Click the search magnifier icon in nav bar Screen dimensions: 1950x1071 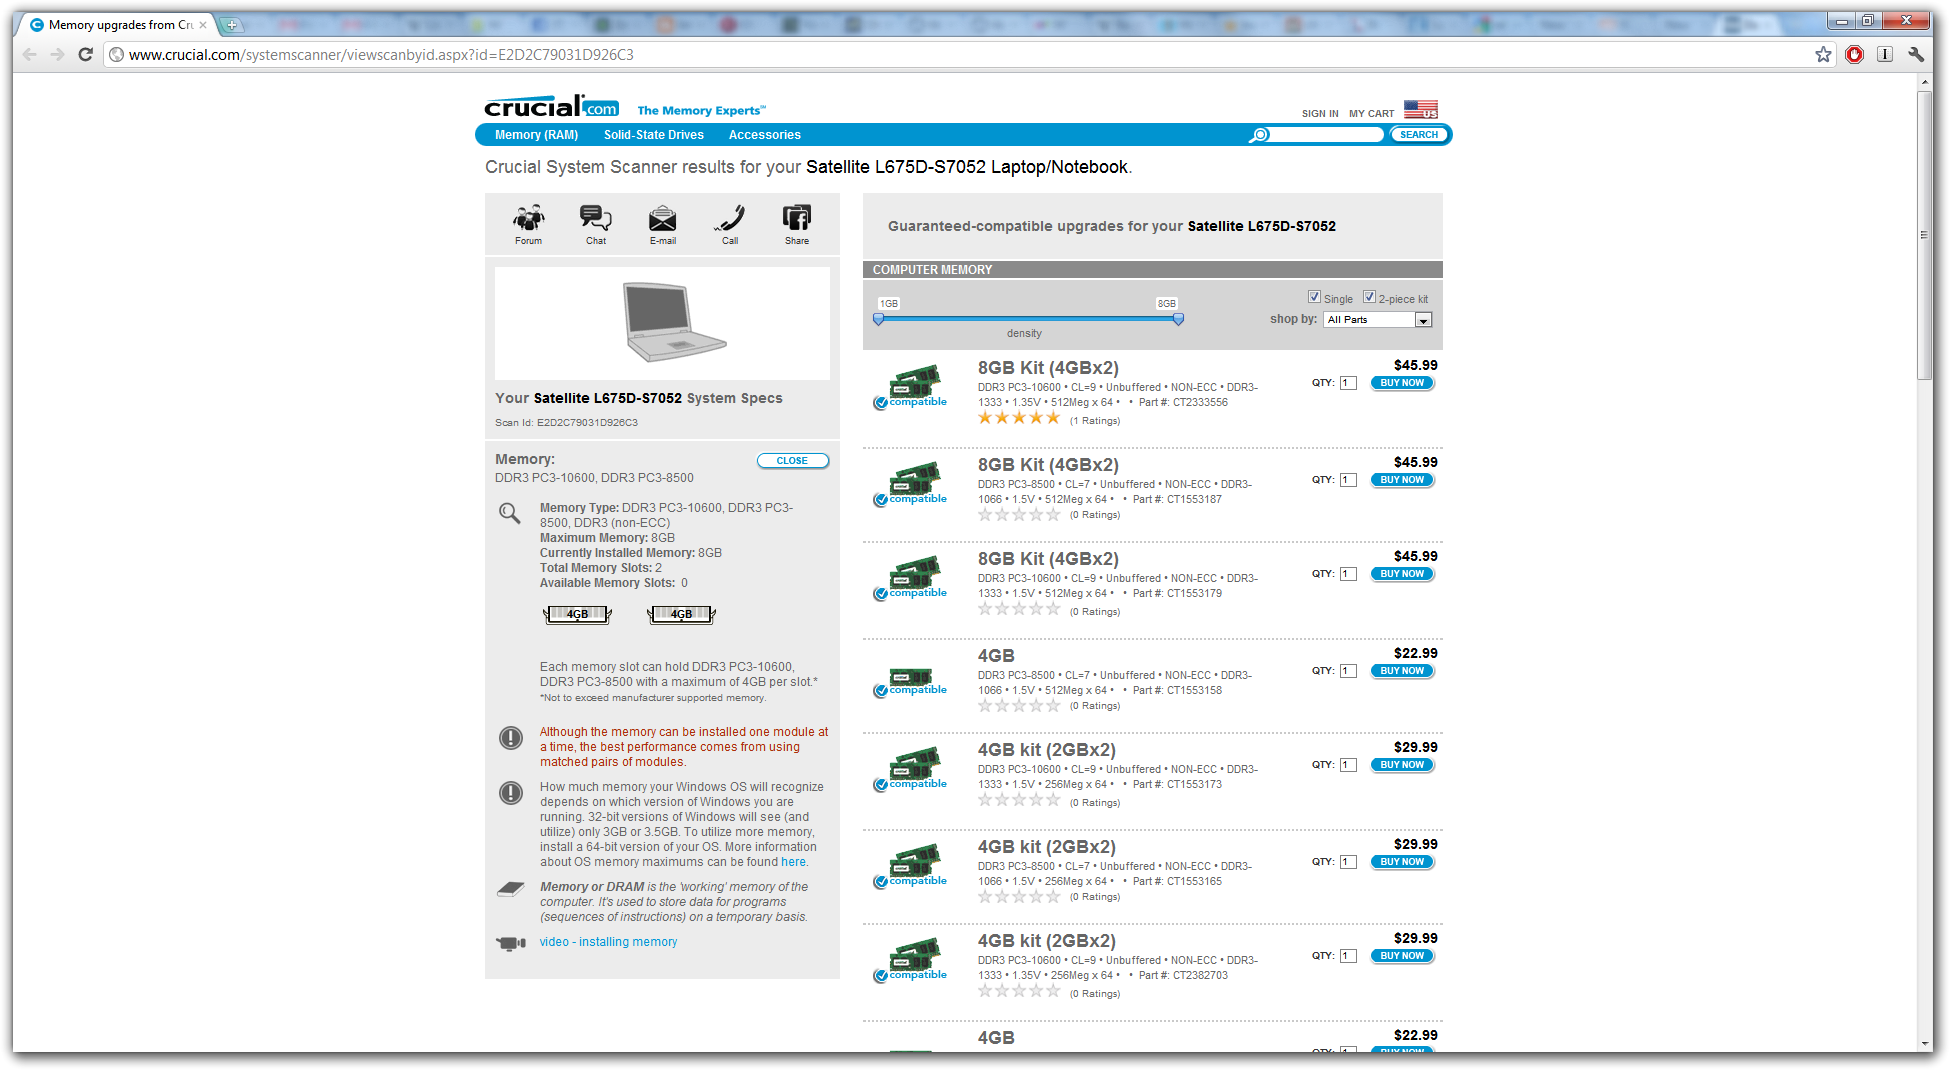tap(1259, 135)
